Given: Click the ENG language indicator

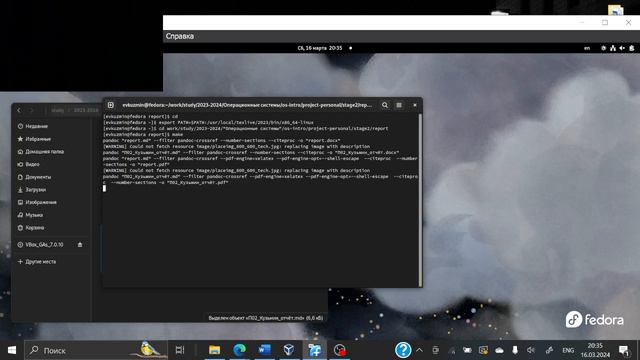Looking at the screenshot, I should click(x=568, y=350).
